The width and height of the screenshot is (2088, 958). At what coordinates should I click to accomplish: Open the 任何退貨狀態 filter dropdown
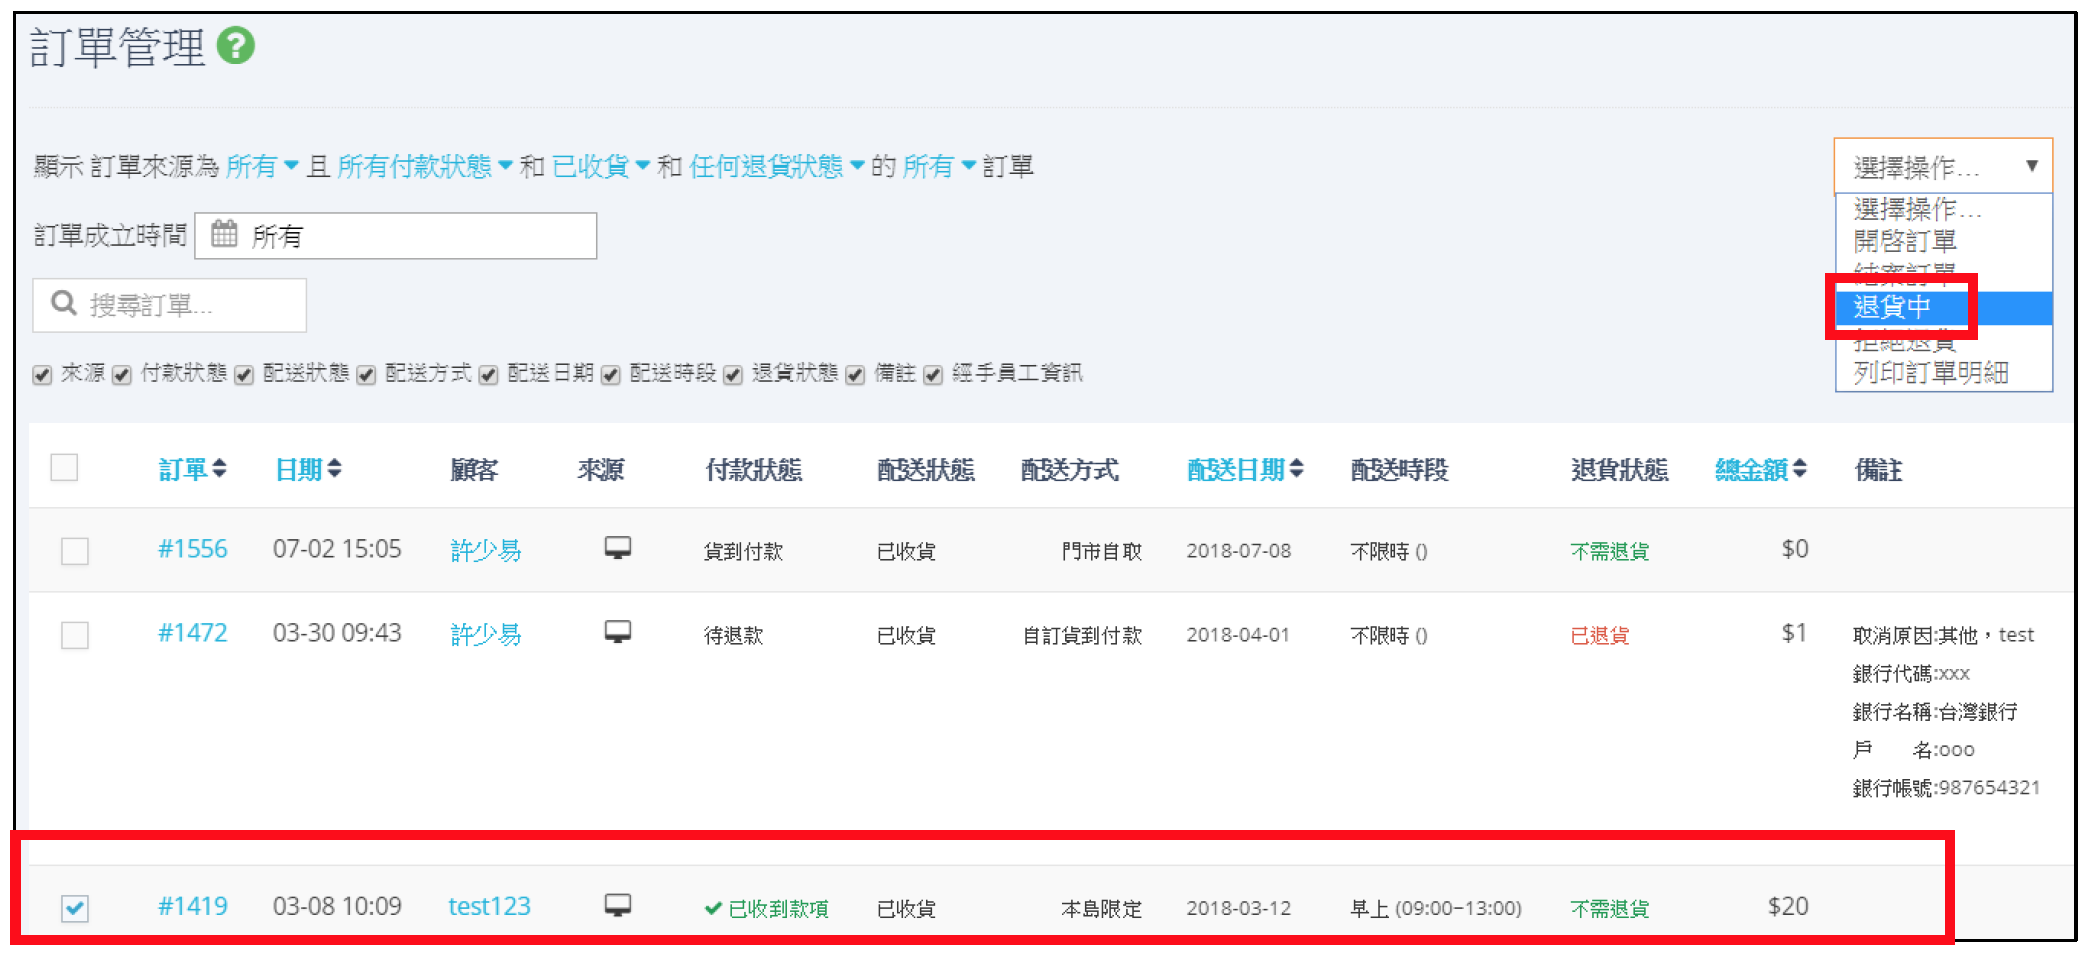(x=777, y=166)
